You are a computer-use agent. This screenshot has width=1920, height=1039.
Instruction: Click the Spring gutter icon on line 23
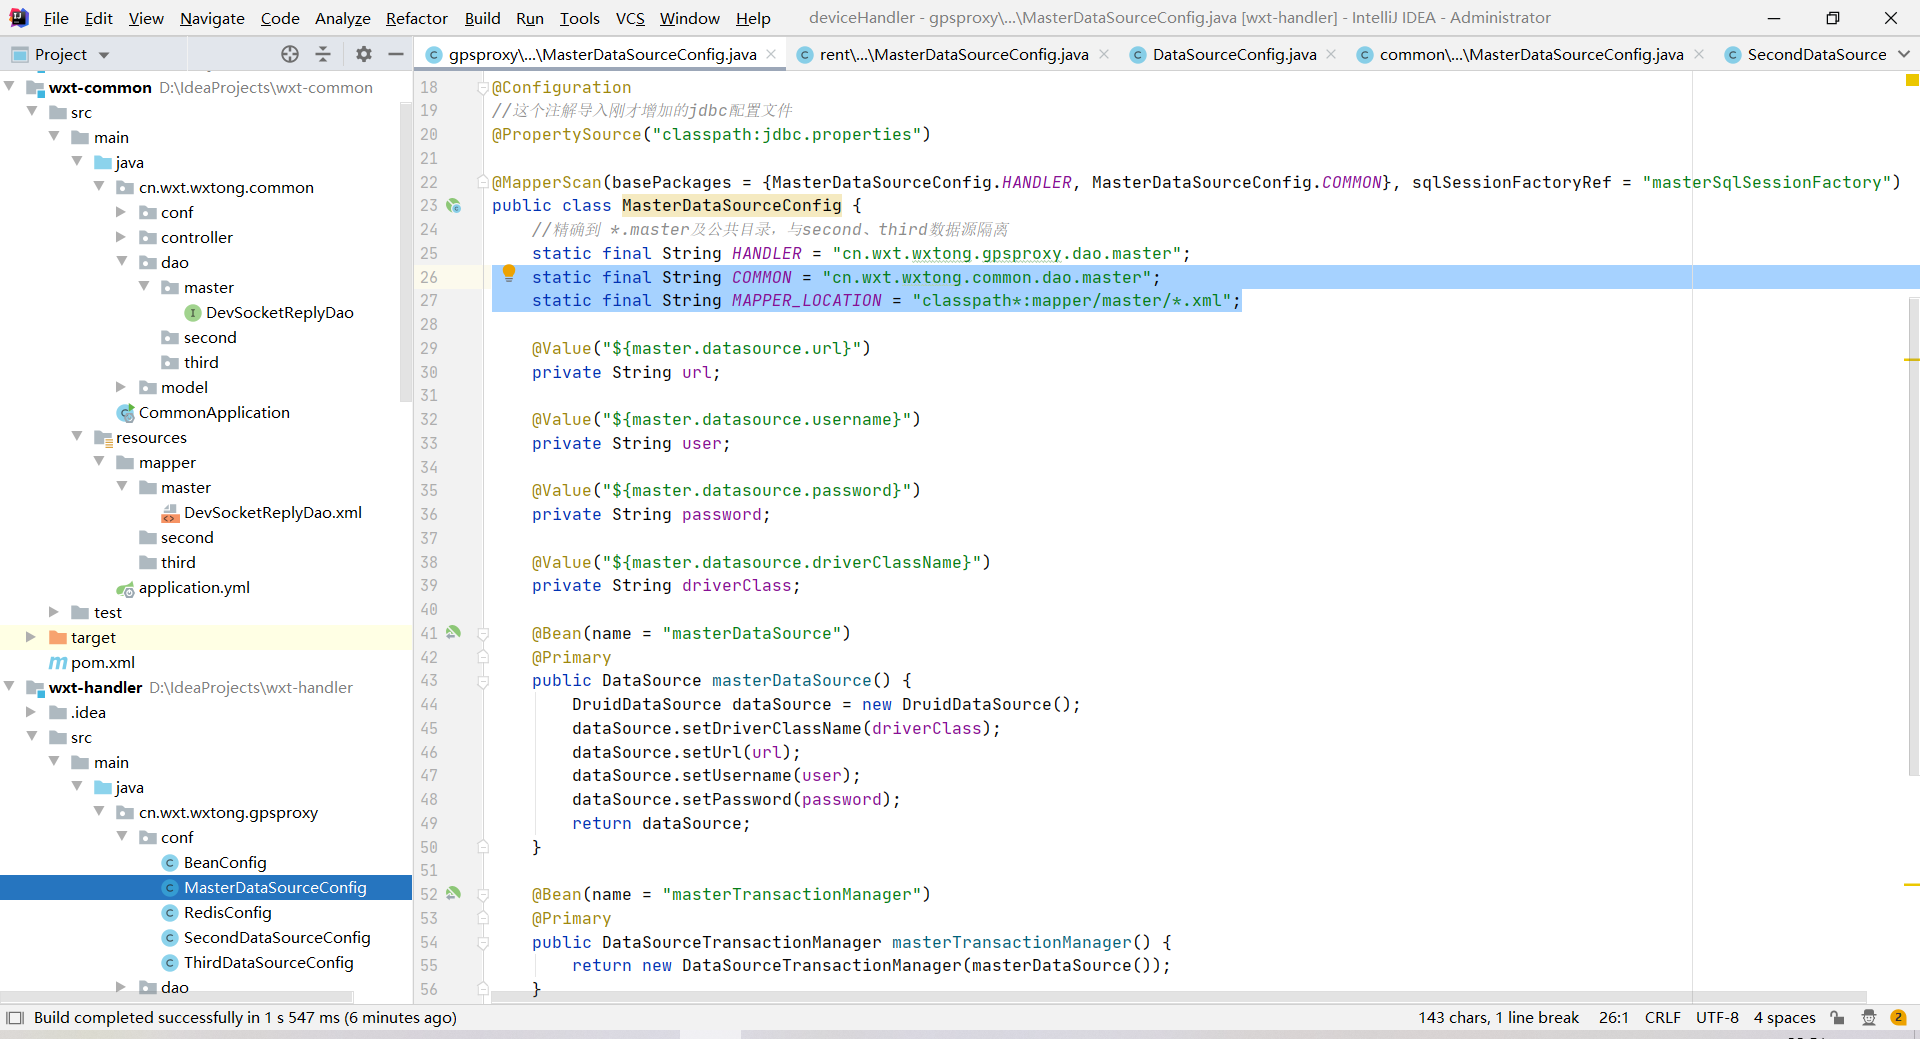[454, 205]
